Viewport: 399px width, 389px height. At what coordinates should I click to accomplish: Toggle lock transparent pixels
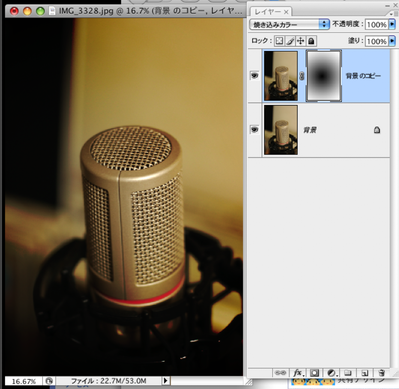click(x=279, y=41)
